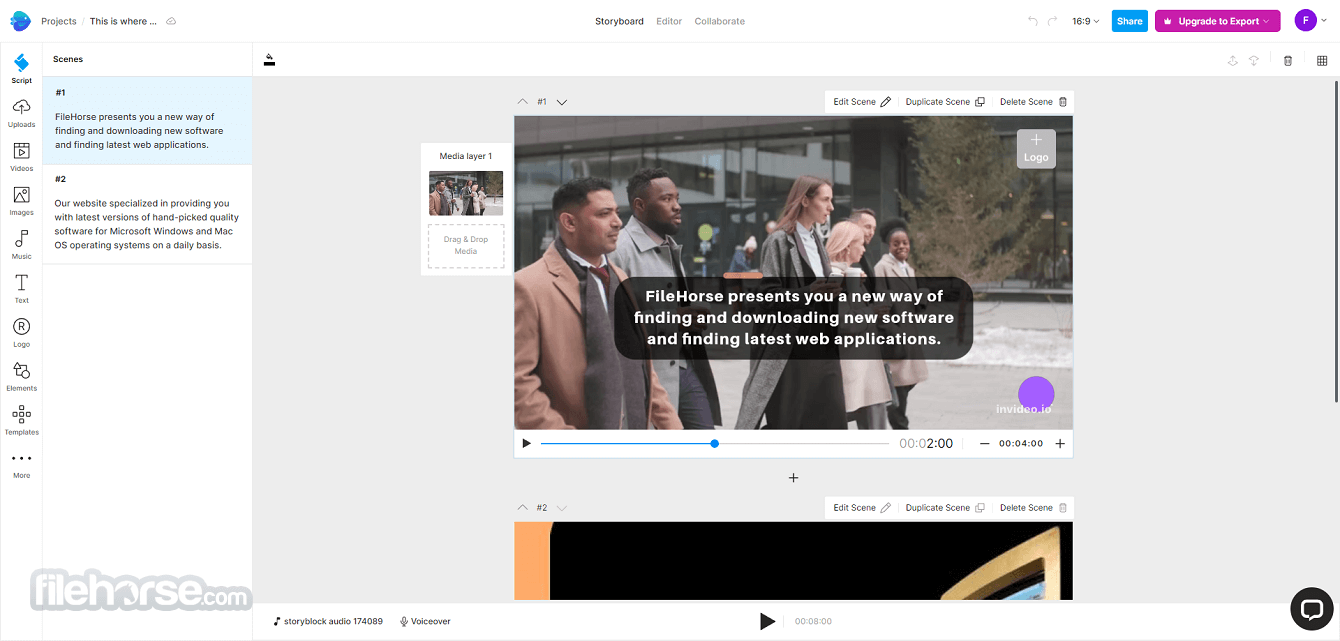Move scene #2 up with chevron
Viewport: 1340px width, 641px height.
(x=522, y=508)
